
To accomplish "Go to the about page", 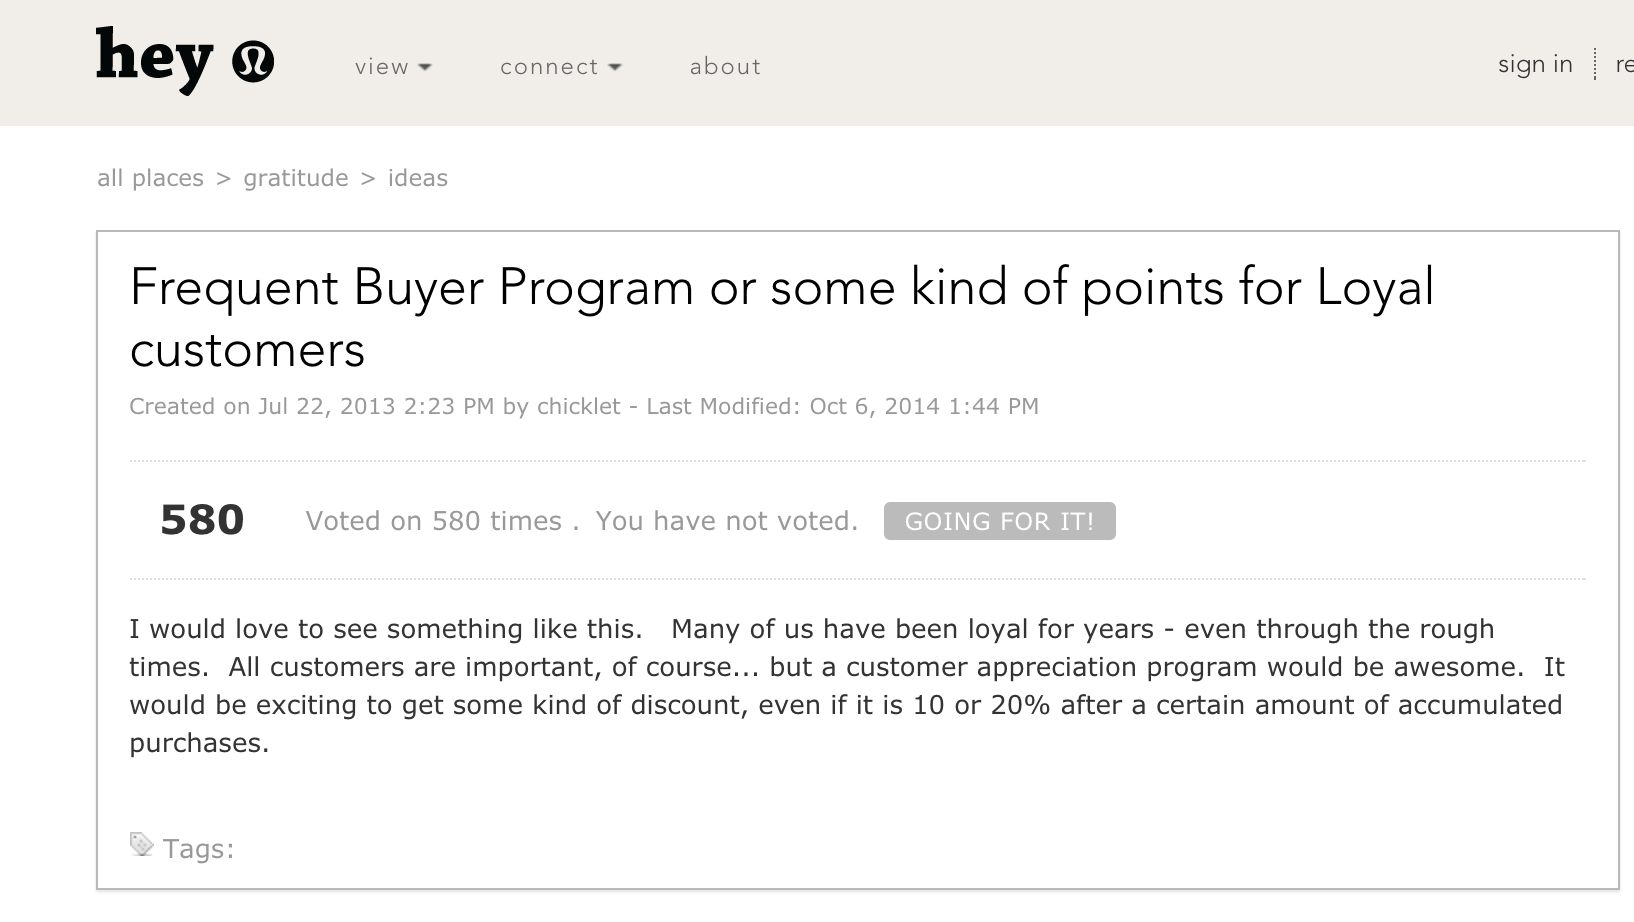I will coord(725,67).
